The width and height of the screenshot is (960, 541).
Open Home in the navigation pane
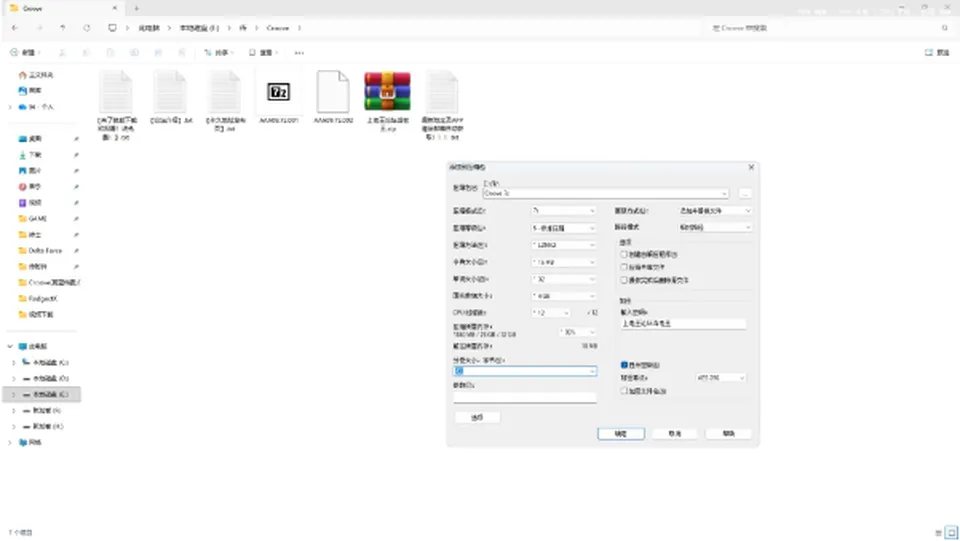pyautogui.click(x=36, y=75)
